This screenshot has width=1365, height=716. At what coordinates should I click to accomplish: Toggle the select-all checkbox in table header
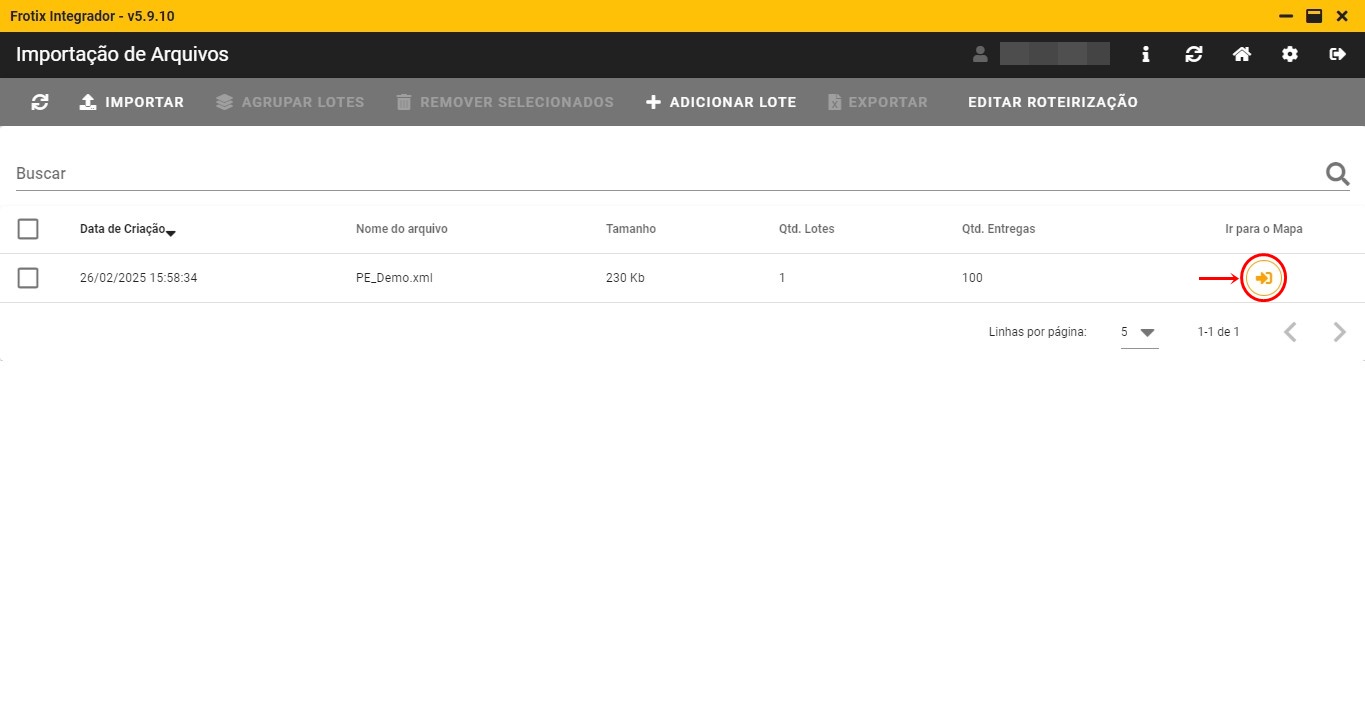pyautogui.click(x=28, y=229)
